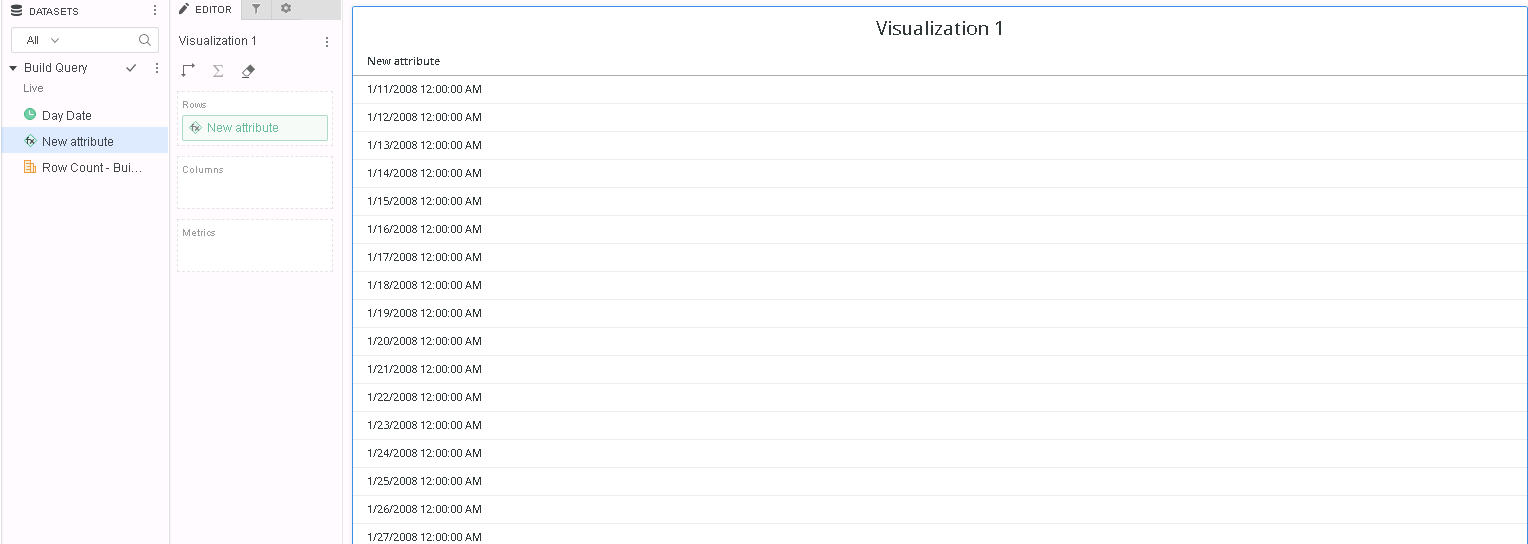This screenshot has width=1528, height=544.
Task: Open the Datasets panel options menu
Action: [154, 11]
